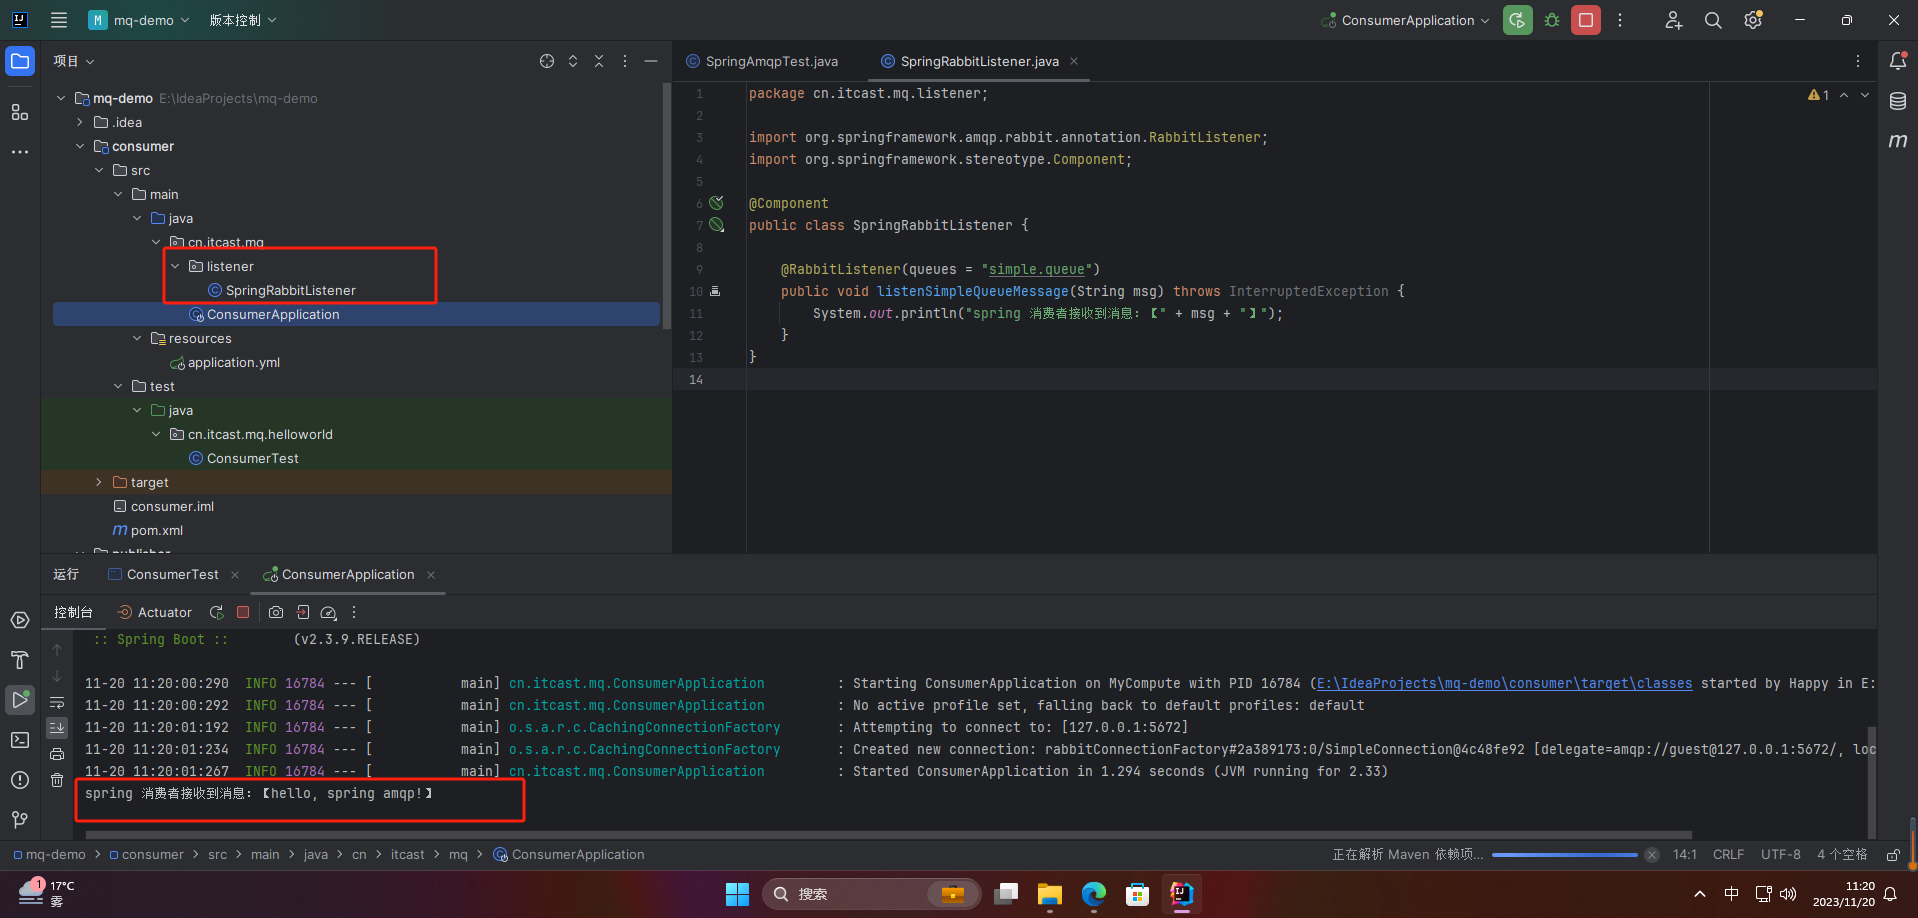The height and width of the screenshot is (918, 1918).
Task: Open the 控制台 console tab
Action: [x=73, y=612]
